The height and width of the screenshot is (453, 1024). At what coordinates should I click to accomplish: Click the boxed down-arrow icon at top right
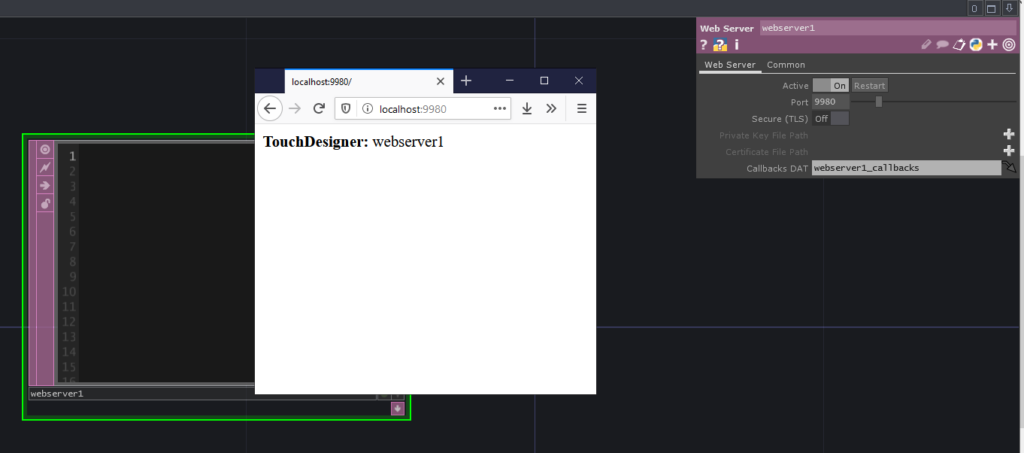(1008, 8)
